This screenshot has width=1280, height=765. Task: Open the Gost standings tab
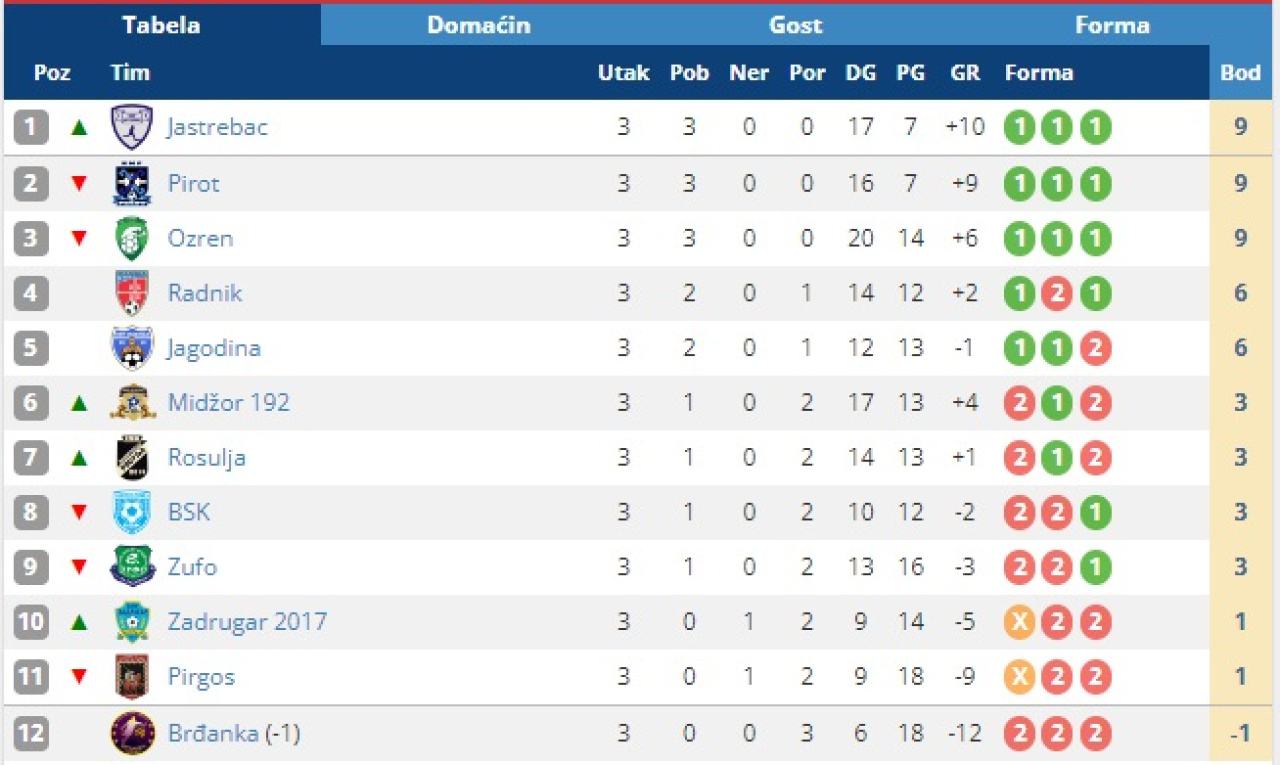point(795,25)
